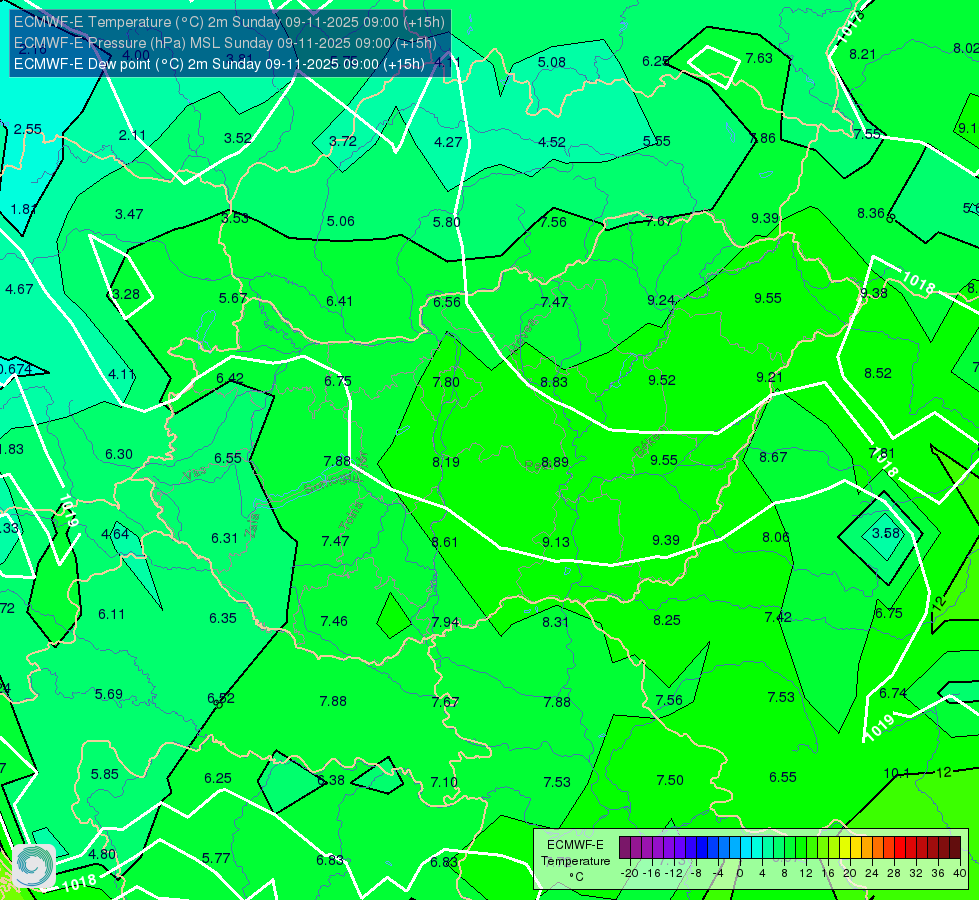Click the 2.55 value near the left edge
The height and width of the screenshot is (900, 979).
27,129
